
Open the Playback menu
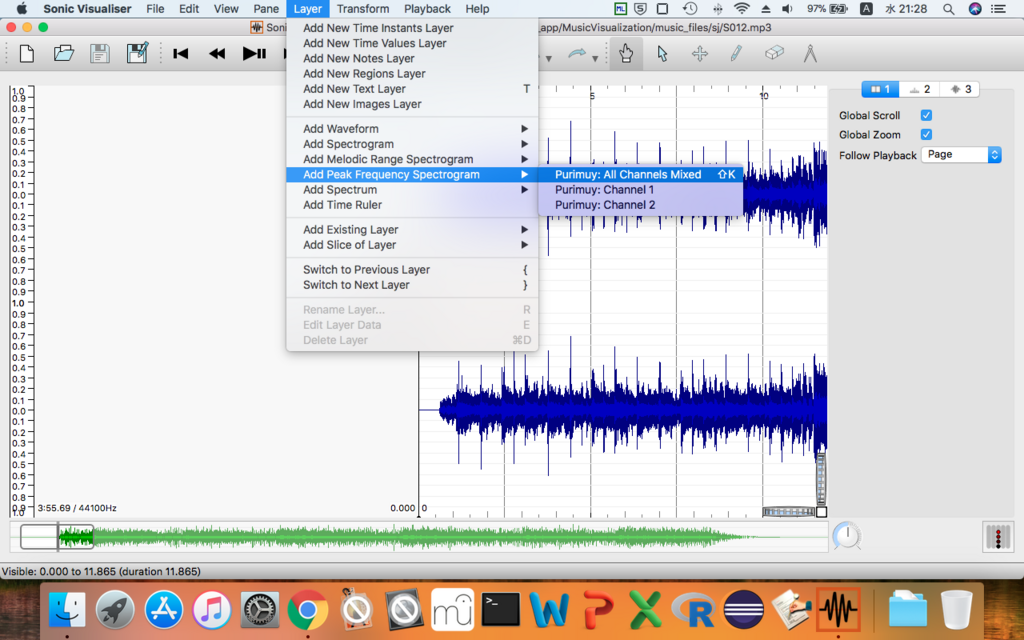coord(427,8)
